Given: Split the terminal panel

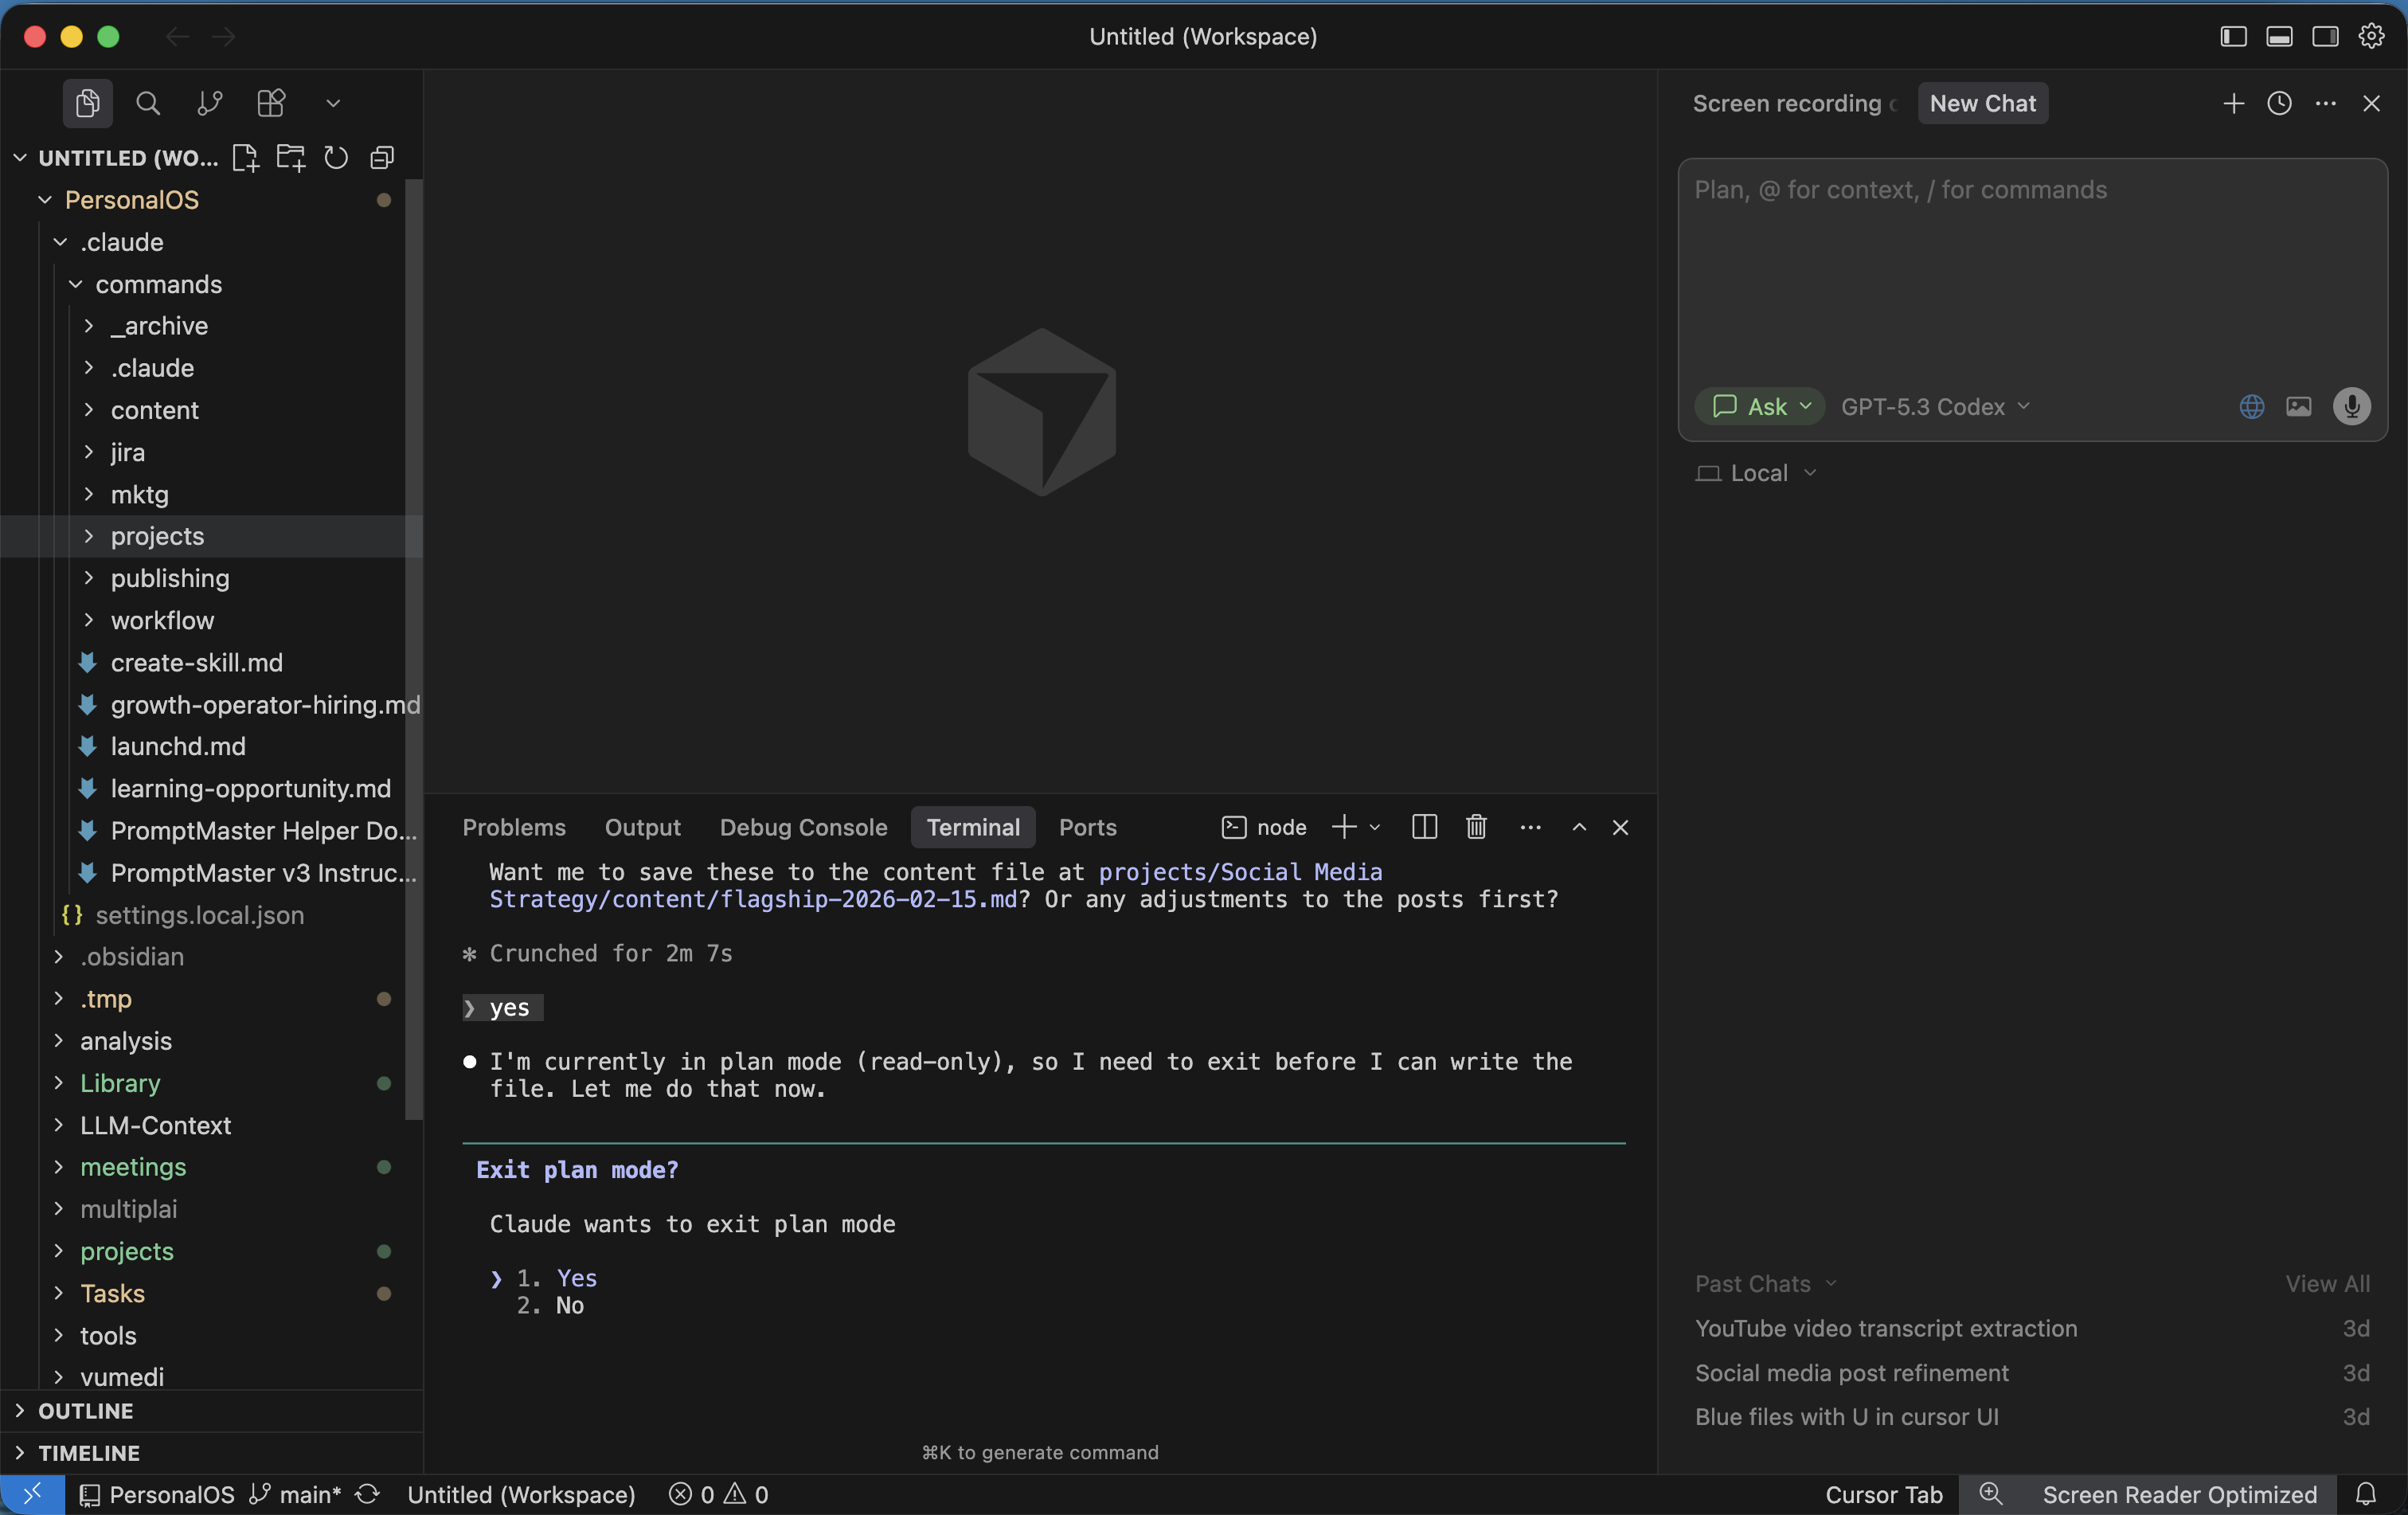Looking at the screenshot, I should 1424,827.
